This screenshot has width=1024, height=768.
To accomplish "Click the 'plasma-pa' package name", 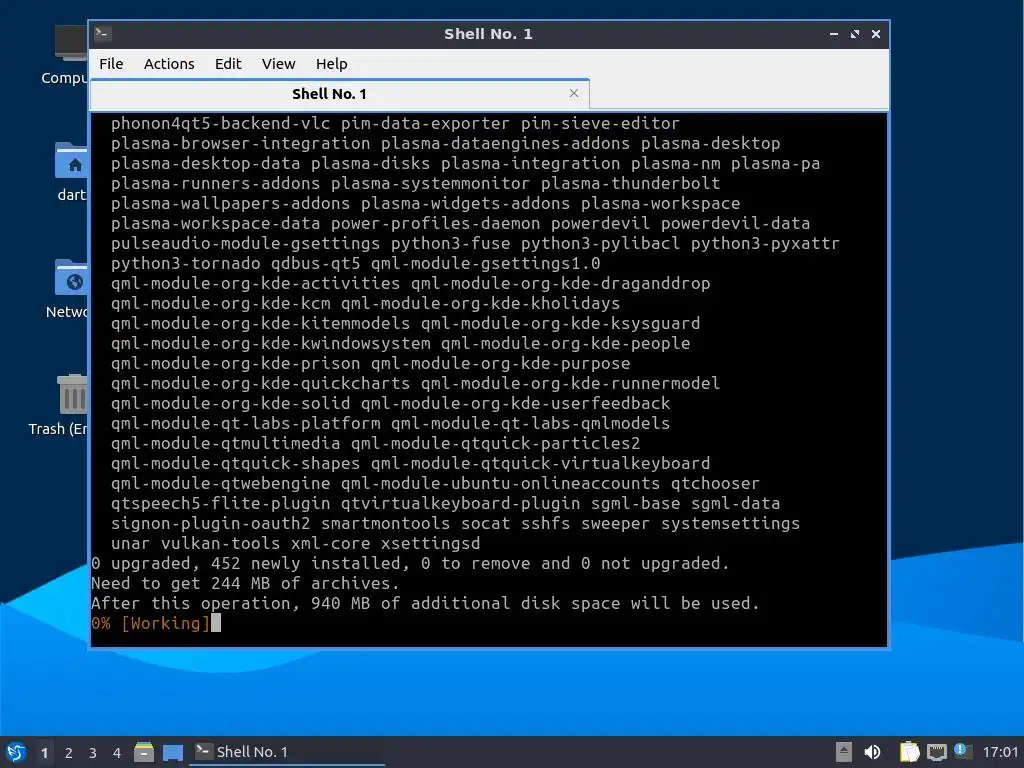I will 775,163.
